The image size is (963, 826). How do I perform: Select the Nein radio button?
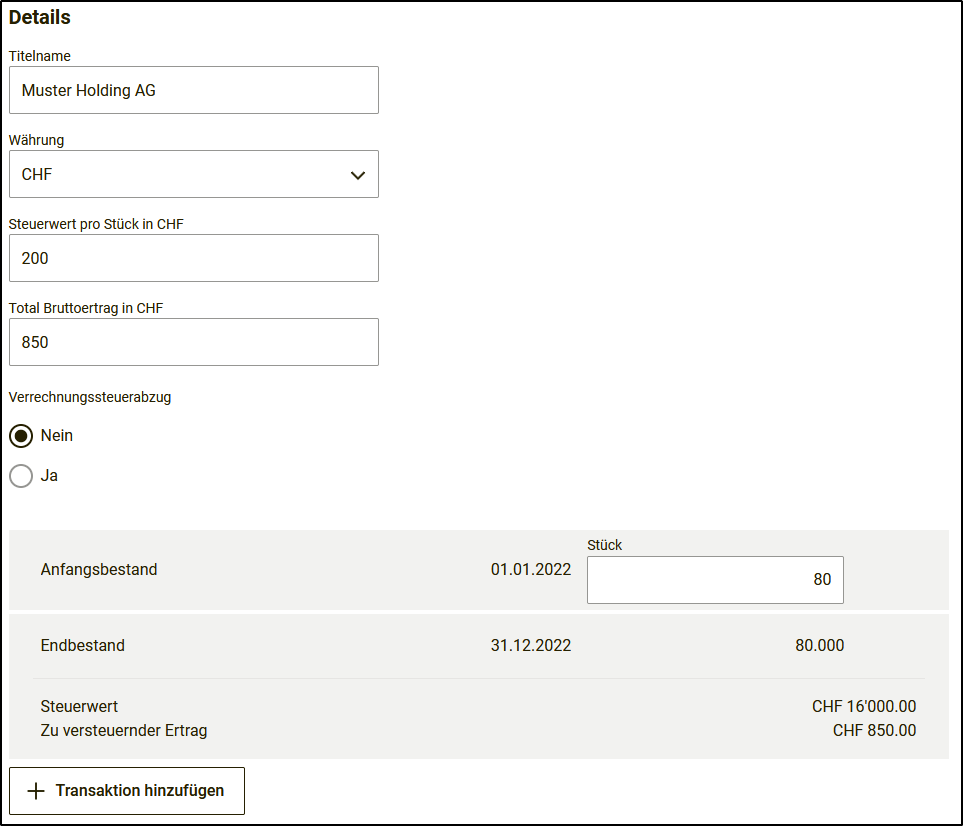(x=21, y=436)
